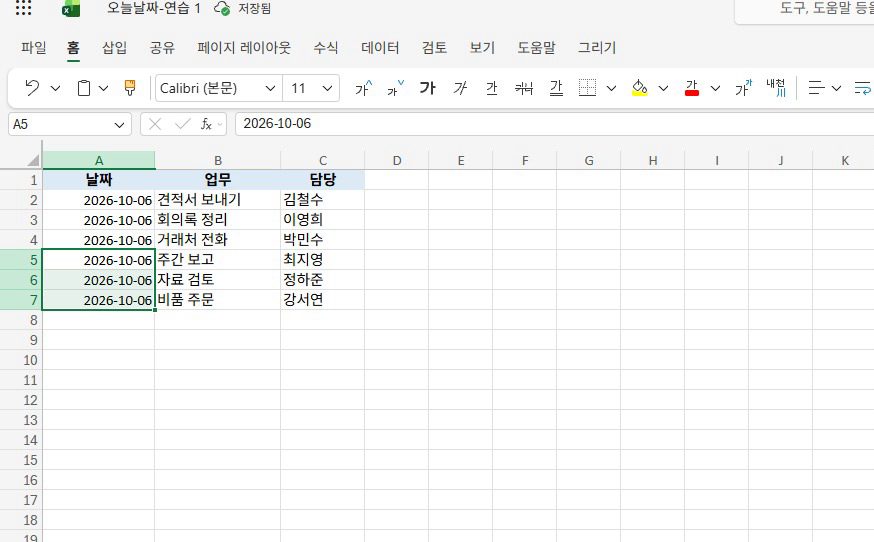
Task: Select cell 박민수
Action: [323, 240]
